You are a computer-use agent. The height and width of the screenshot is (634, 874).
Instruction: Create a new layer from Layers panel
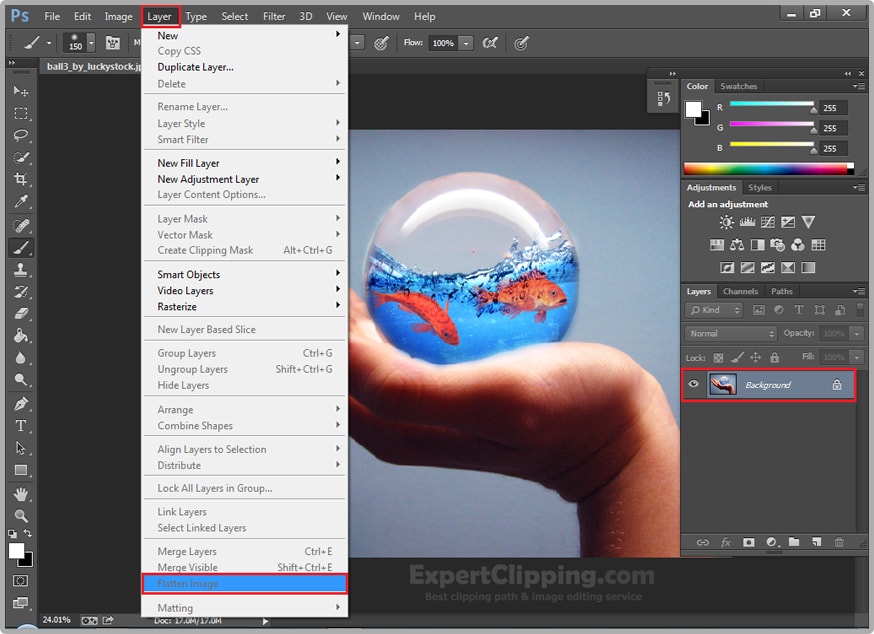816,542
